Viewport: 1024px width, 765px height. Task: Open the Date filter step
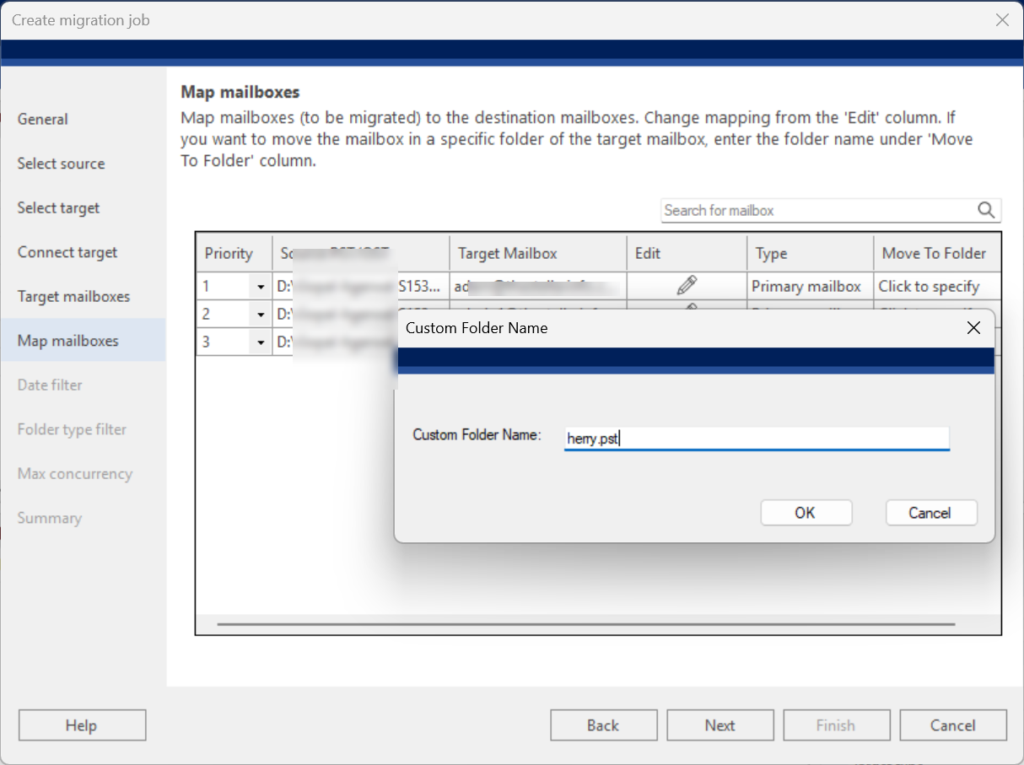(x=50, y=385)
